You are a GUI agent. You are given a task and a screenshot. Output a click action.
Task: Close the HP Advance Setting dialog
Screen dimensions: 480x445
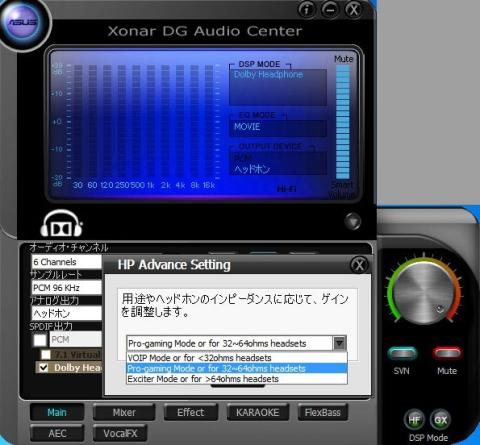[359, 265]
